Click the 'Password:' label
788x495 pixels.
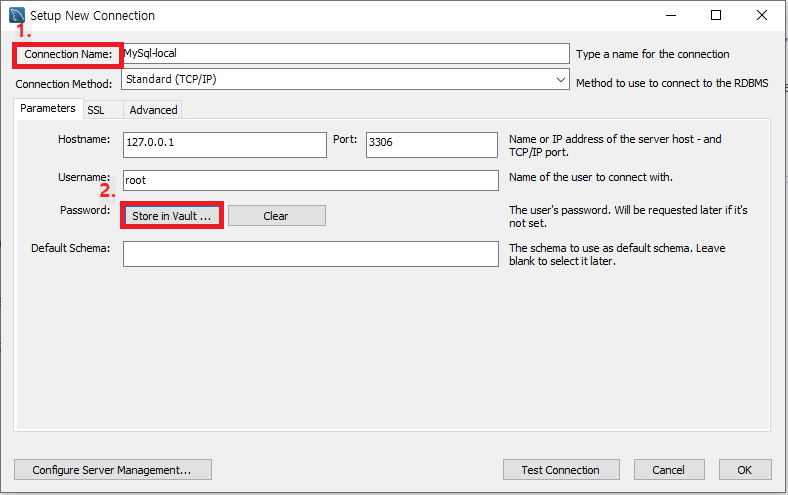click(x=85, y=210)
